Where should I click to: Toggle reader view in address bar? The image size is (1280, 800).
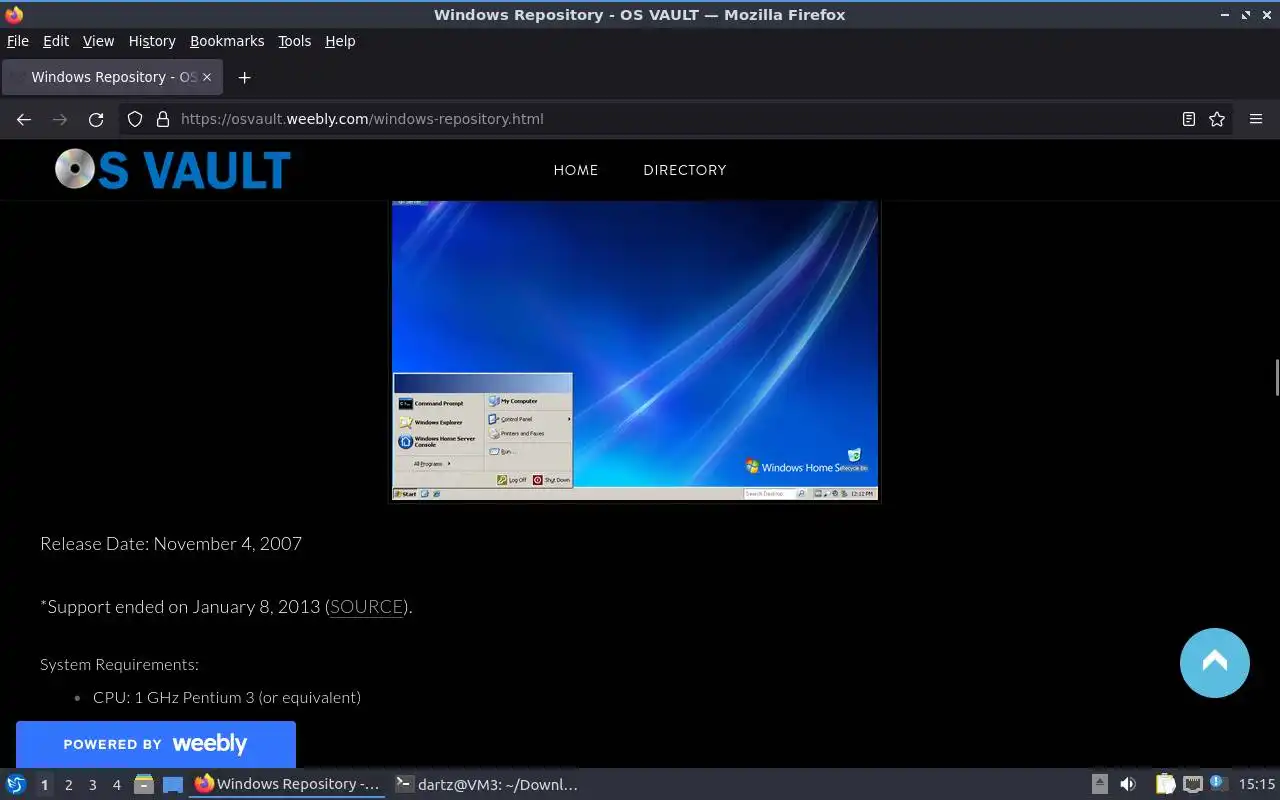click(1189, 119)
